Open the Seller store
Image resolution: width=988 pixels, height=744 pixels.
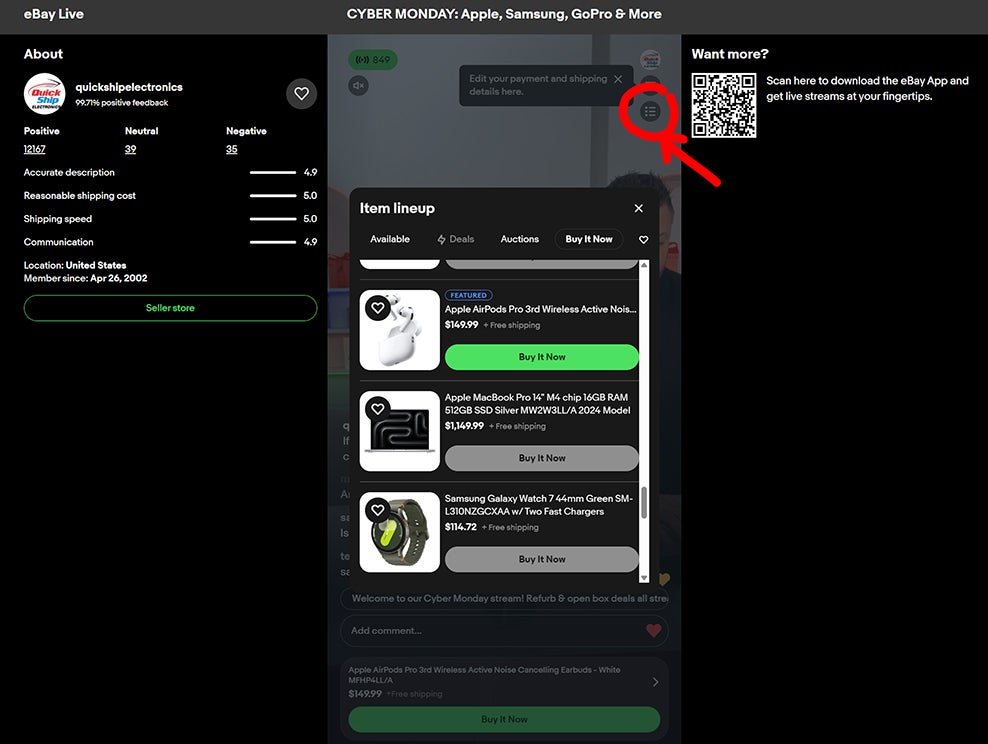click(170, 308)
